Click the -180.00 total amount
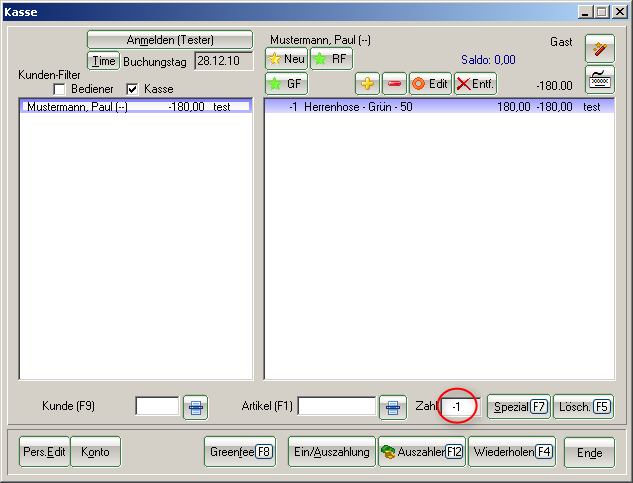Image resolution: width=633 pixels, height=483 pixels. [554, 86]
